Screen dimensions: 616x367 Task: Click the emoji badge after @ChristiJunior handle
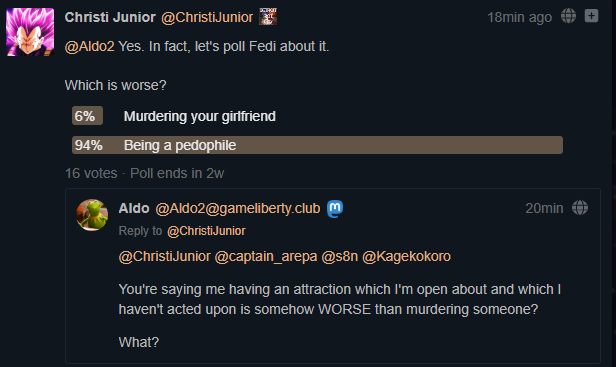[268, 17]
